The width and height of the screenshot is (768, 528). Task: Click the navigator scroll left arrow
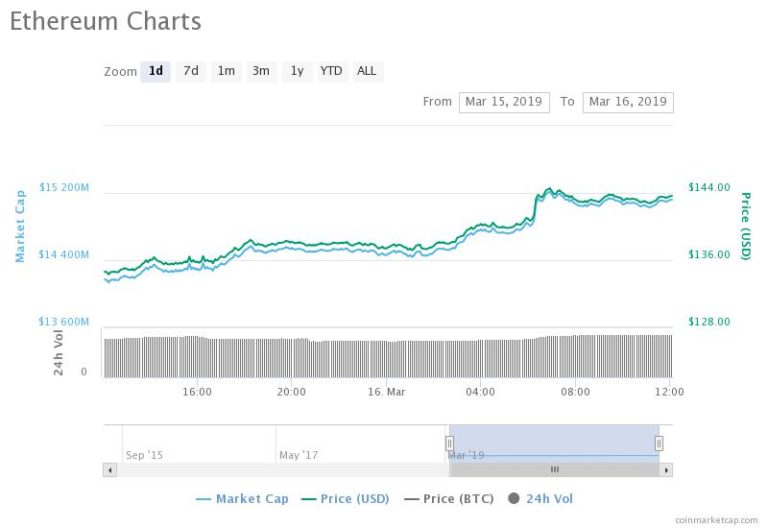110,470
